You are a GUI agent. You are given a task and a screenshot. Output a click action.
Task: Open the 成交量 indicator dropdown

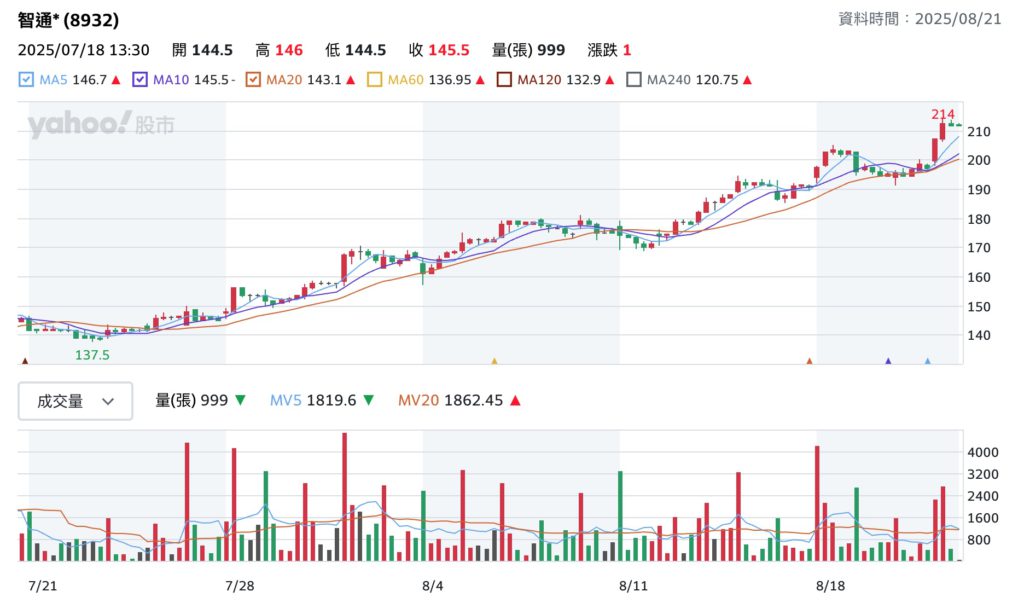tap(76, 401)
